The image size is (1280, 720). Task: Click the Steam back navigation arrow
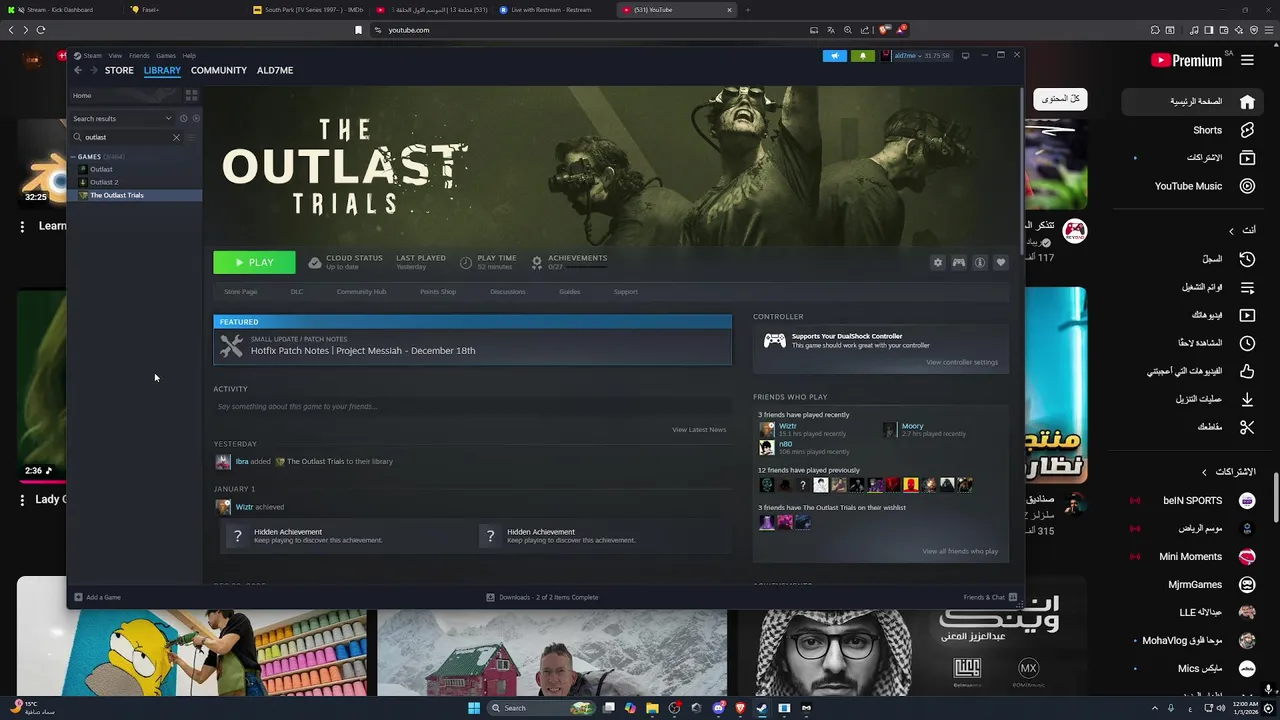click(78, 70)
